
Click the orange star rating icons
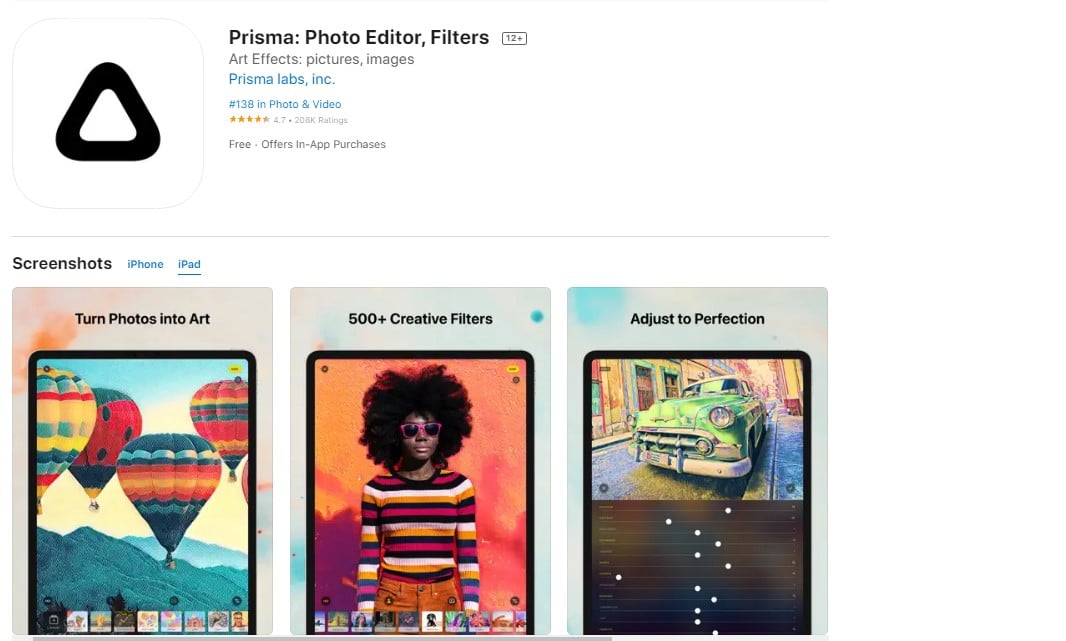tap(249, 120)
